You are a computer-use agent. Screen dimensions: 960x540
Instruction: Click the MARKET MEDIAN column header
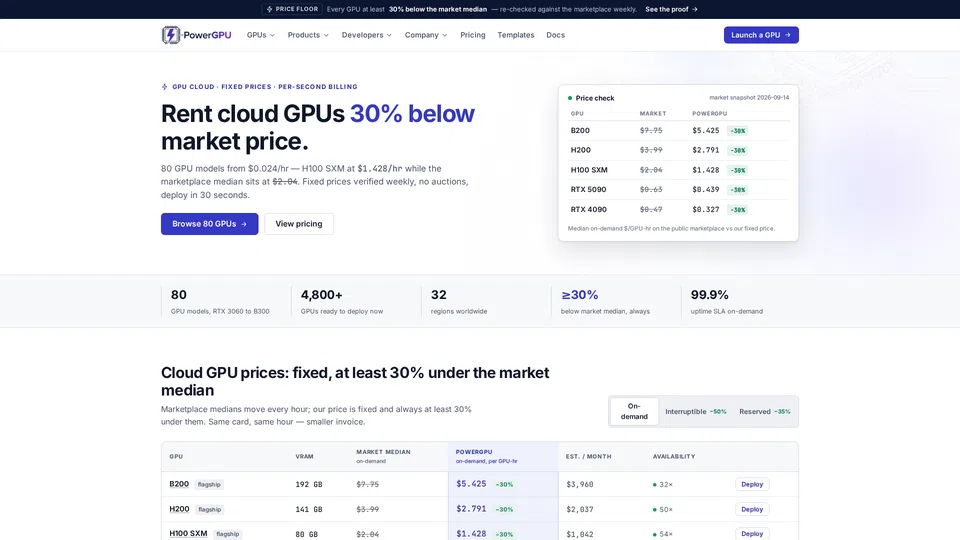pyautogui.click(x=383, y=456)
